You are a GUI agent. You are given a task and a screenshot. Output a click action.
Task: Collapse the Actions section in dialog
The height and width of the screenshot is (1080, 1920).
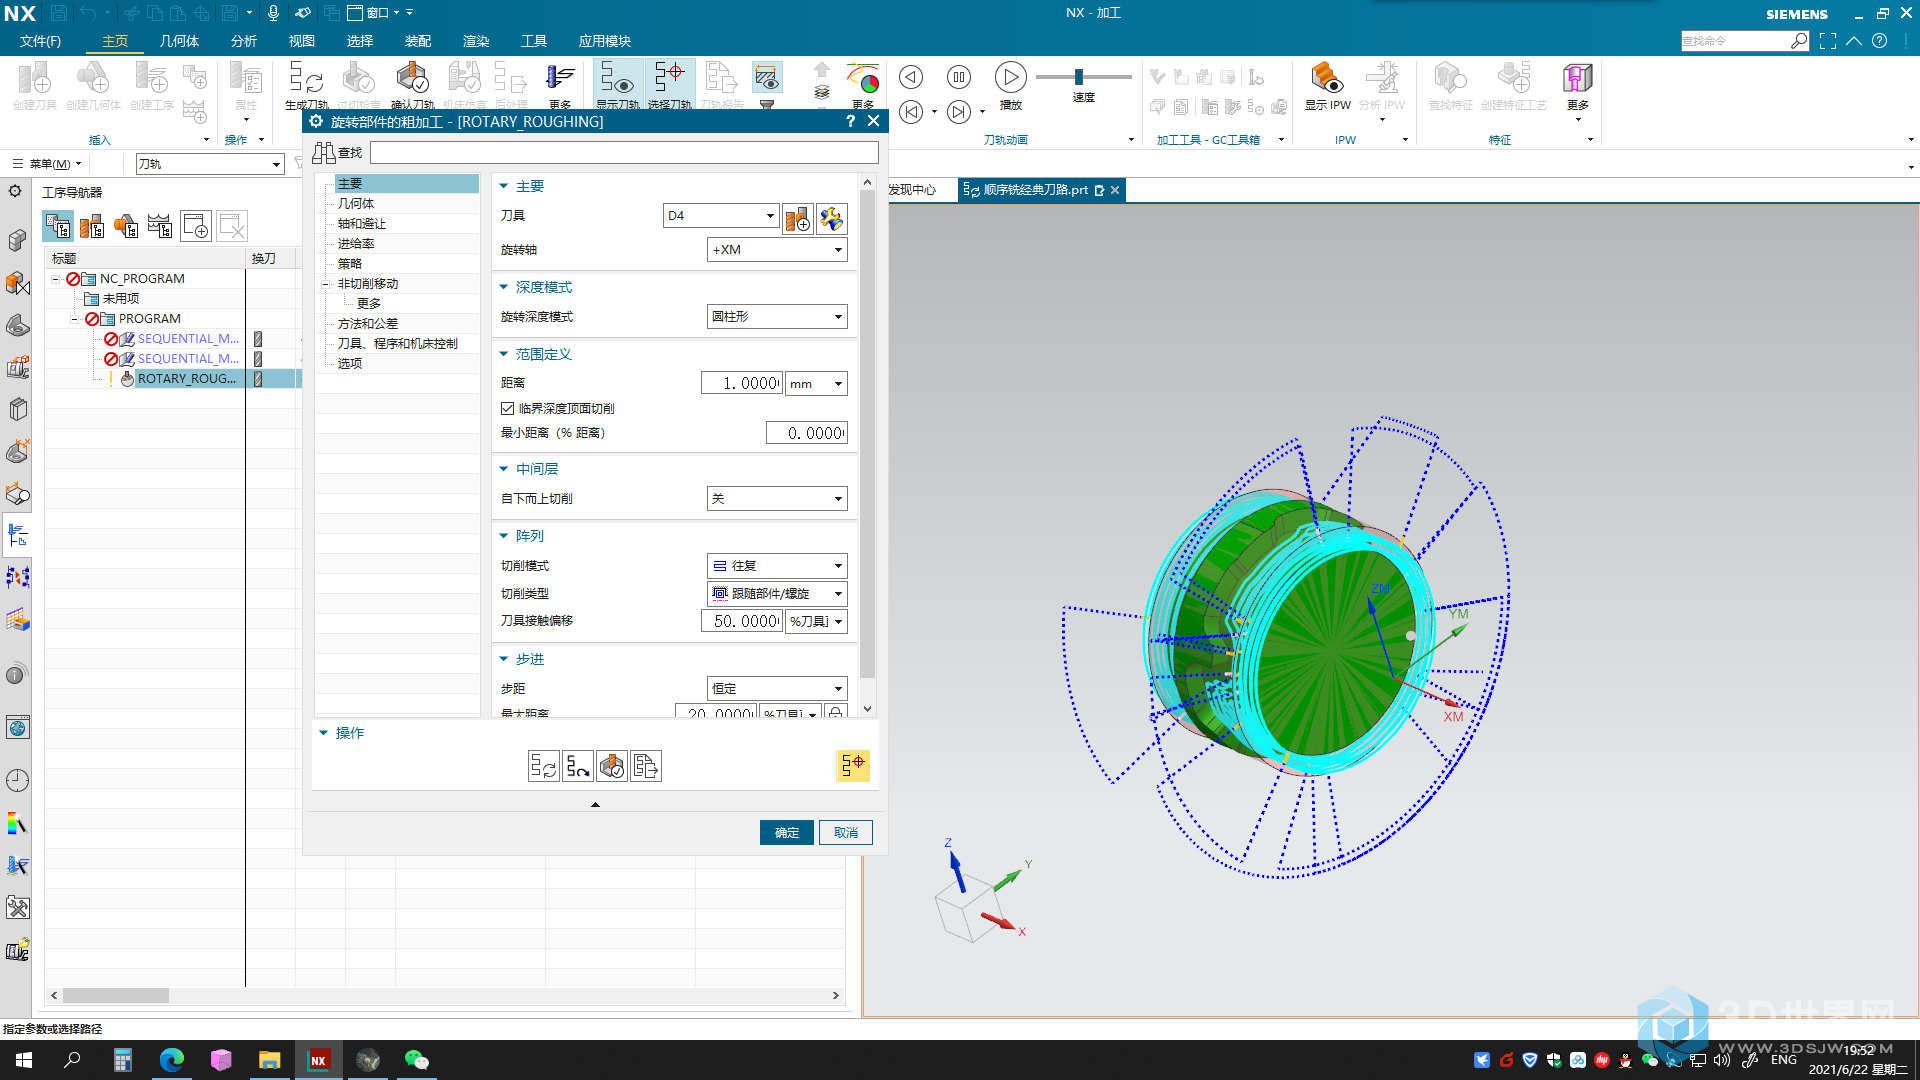[324, 733]
